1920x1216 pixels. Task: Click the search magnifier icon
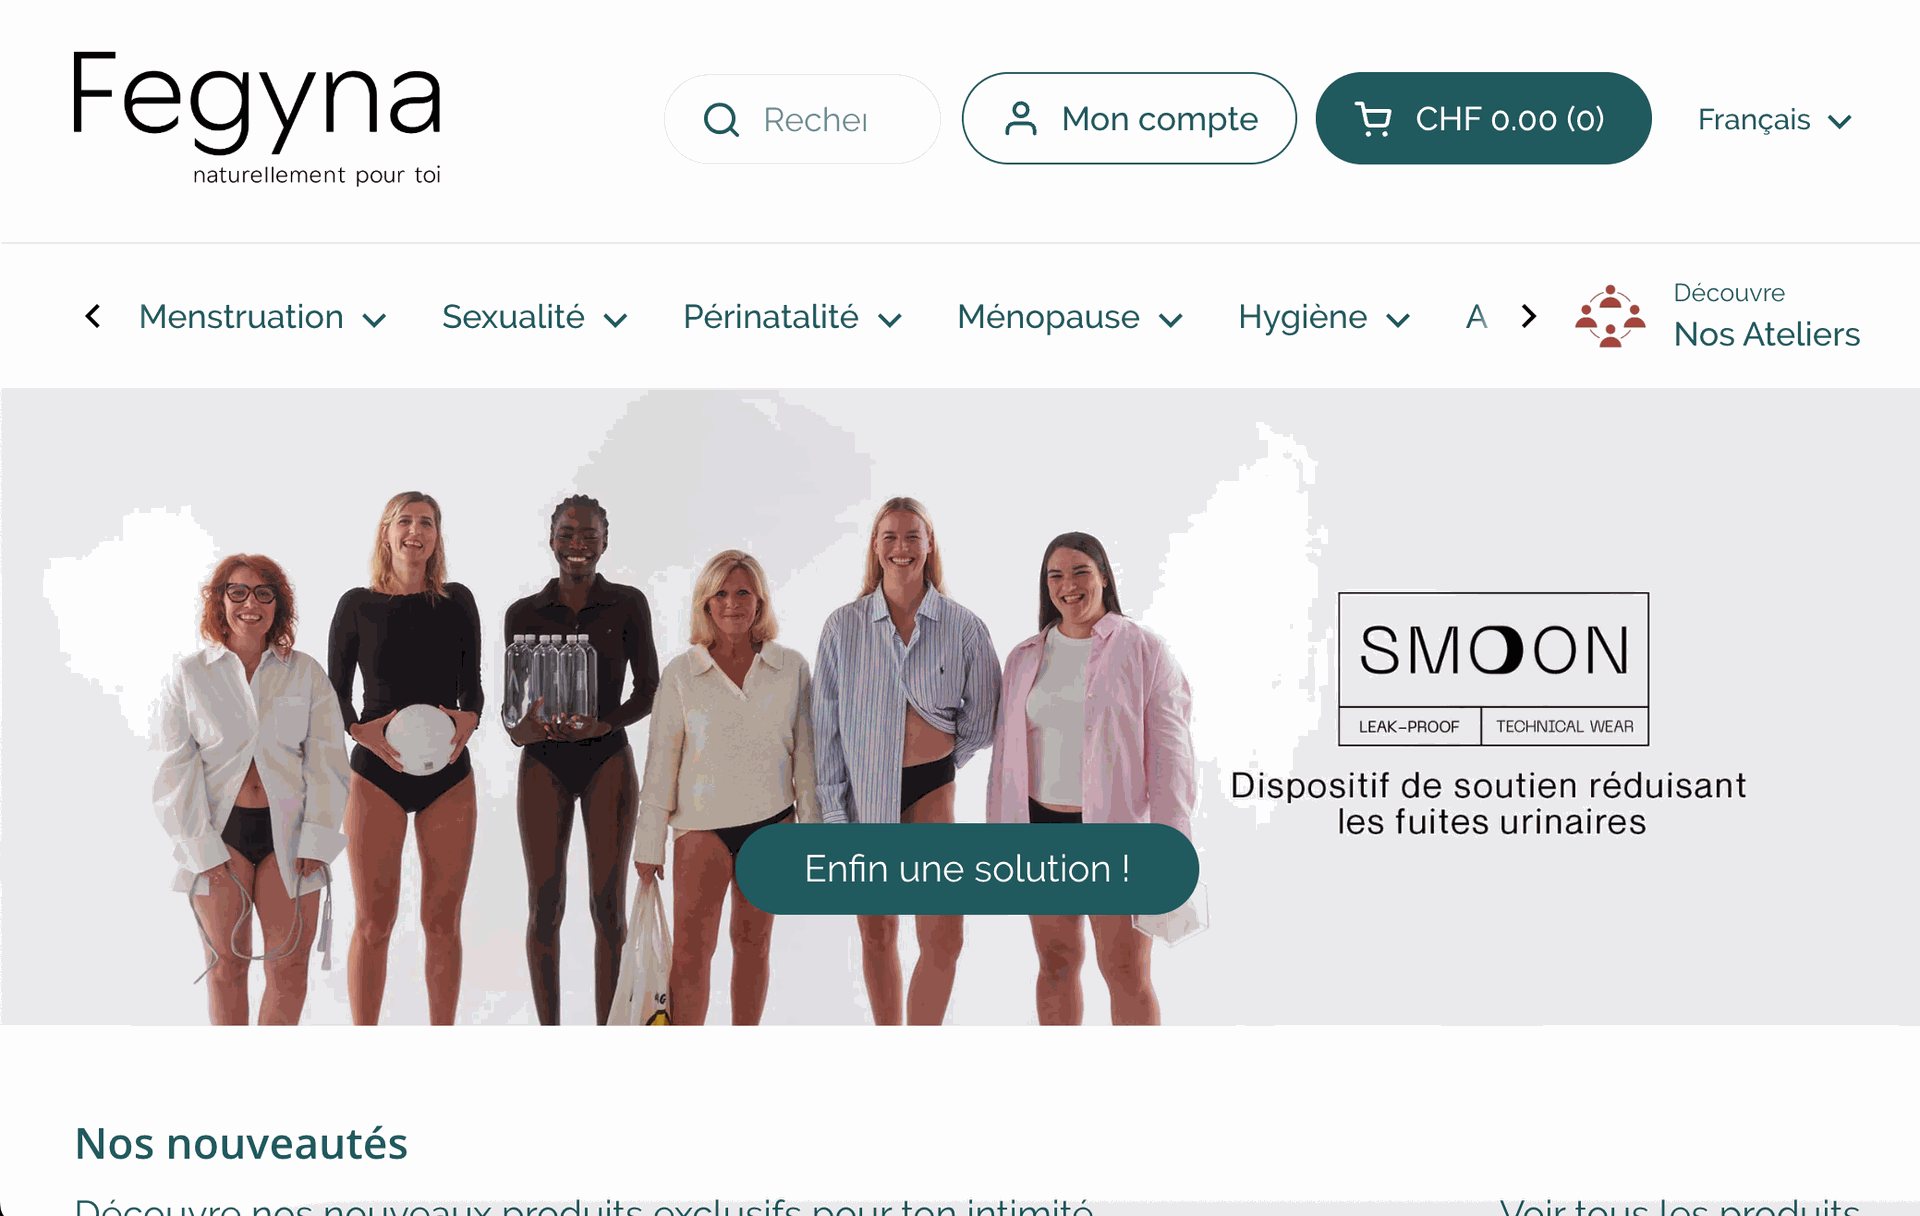(x=721, y=120)
